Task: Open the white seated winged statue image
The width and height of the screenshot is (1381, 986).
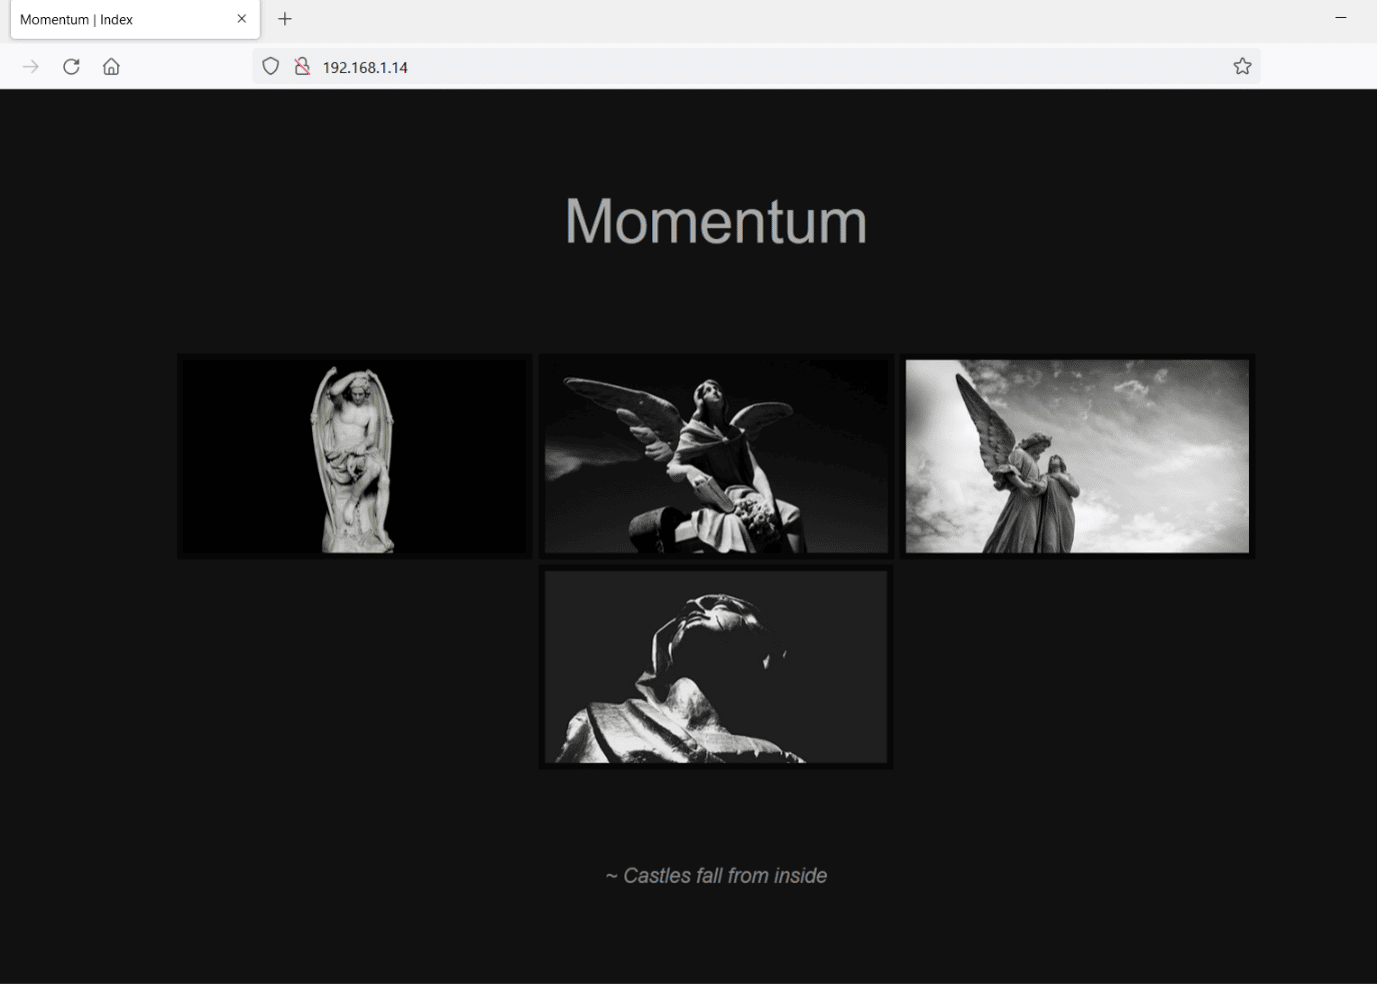Action: (354, 456)
